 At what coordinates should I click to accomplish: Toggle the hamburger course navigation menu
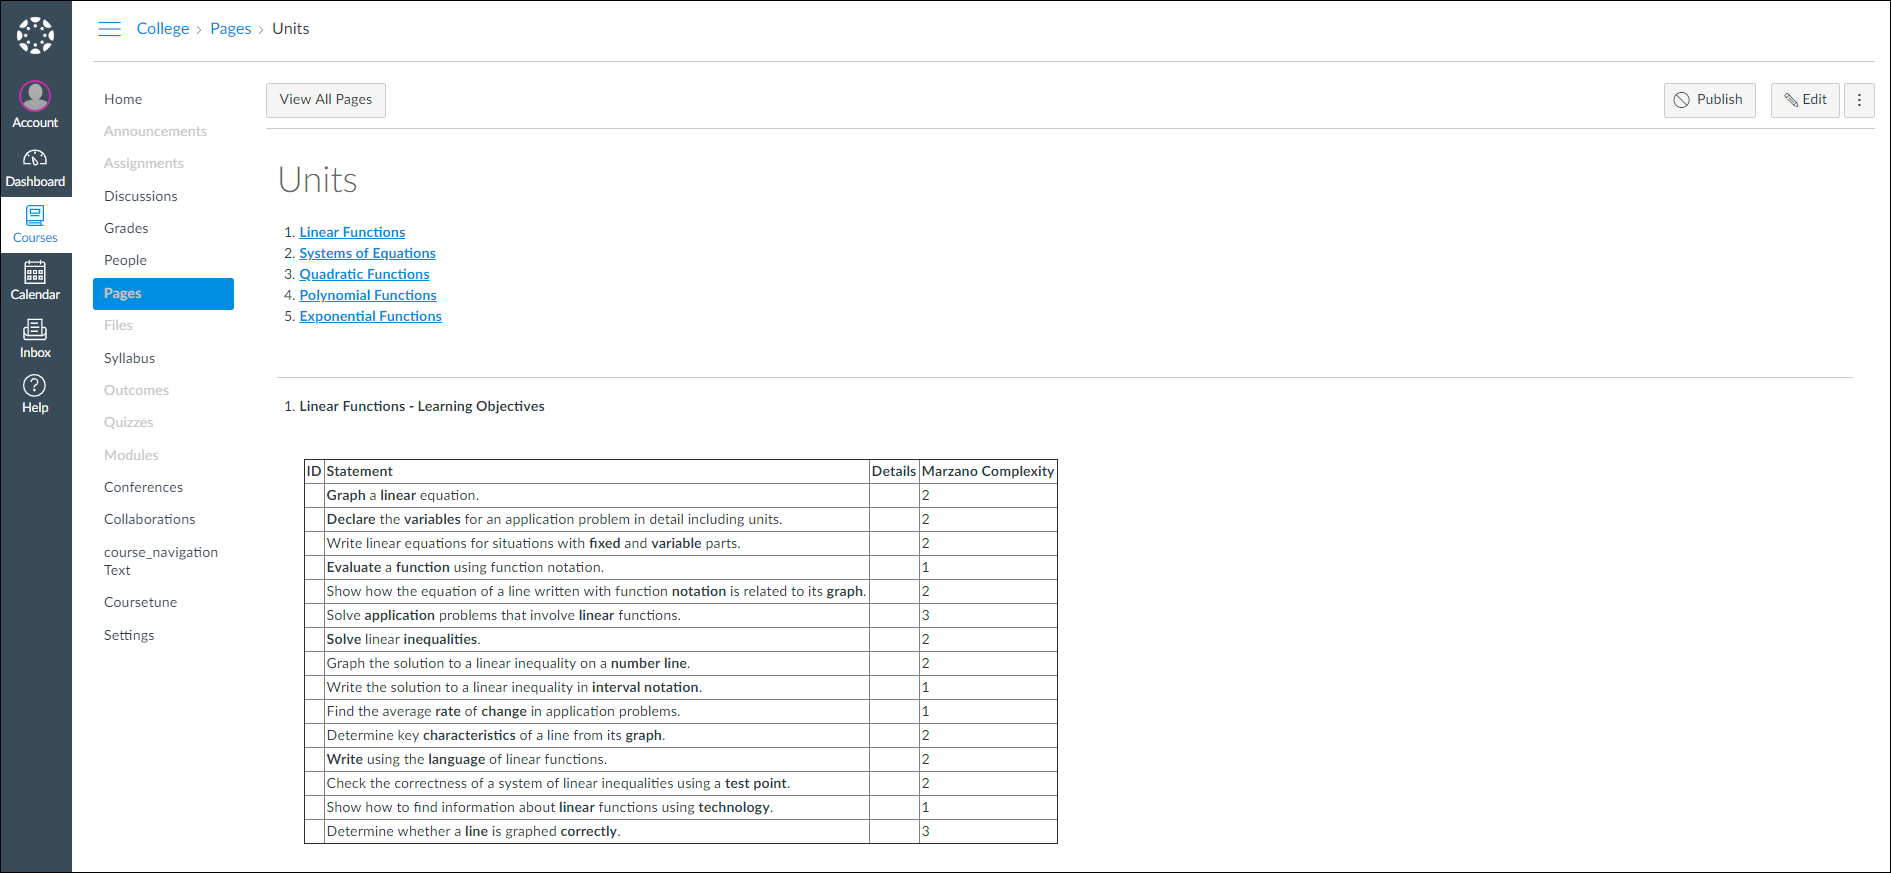(110, 29)
